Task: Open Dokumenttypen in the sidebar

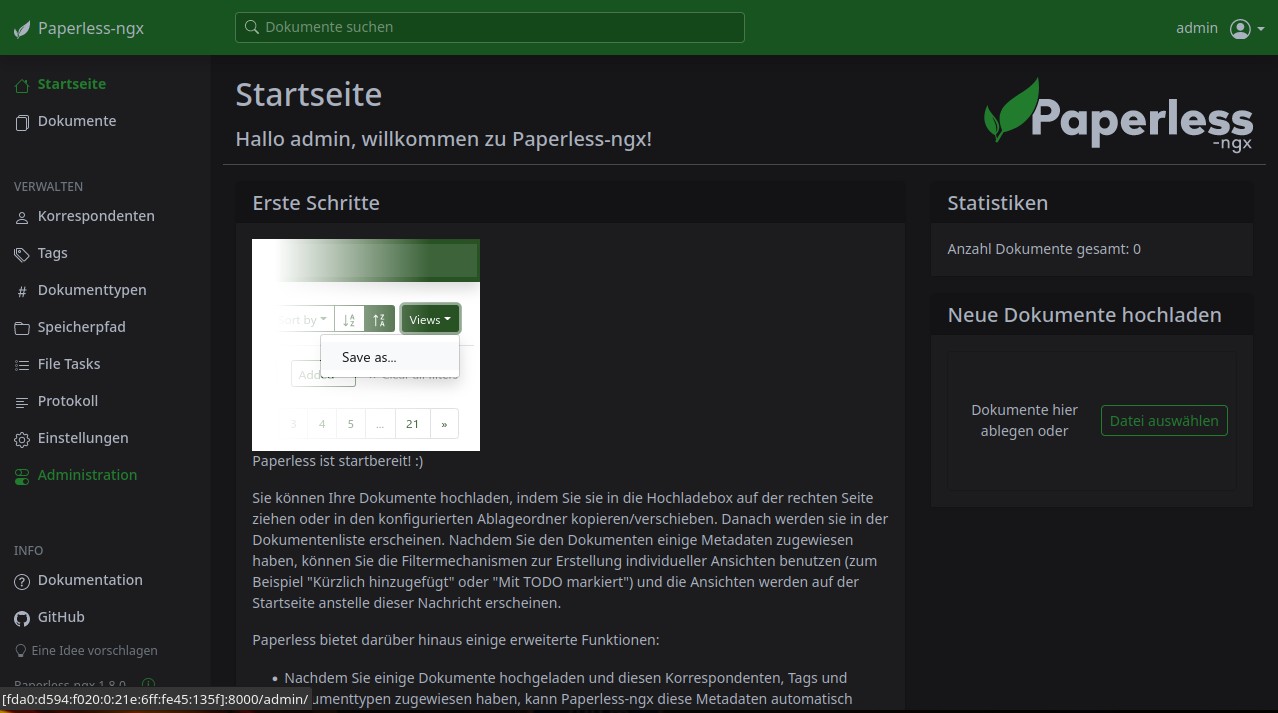Action: coord(92,291)
